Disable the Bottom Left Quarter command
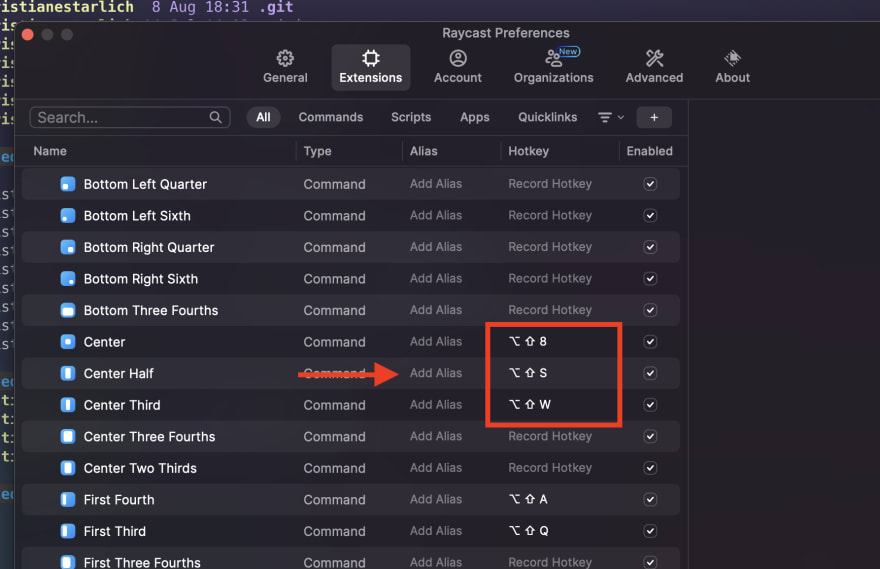The width and height of the screenshot is (880, 569). [650, 184]
